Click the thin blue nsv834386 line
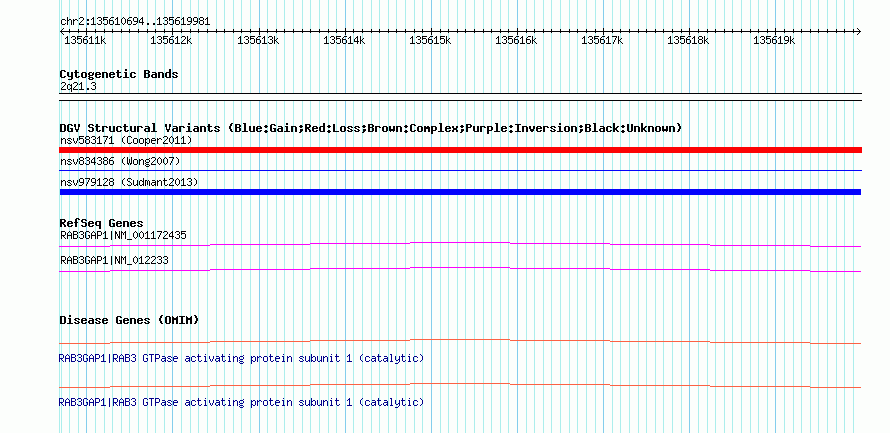The height and width of the screenshot is (433, 890). click(x=460, y=170)
